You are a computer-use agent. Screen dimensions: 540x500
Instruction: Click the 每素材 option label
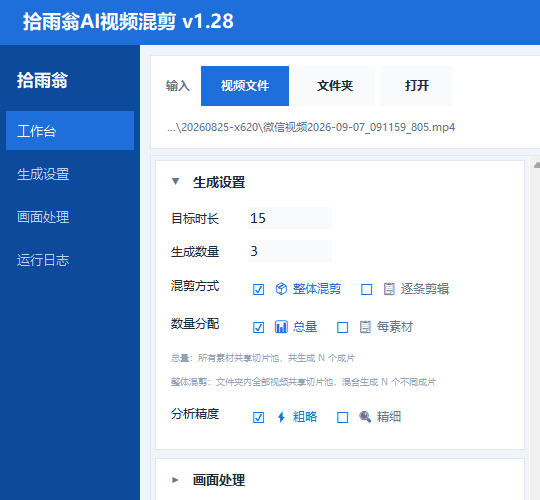pyautogui.click(x=395, y=326)
